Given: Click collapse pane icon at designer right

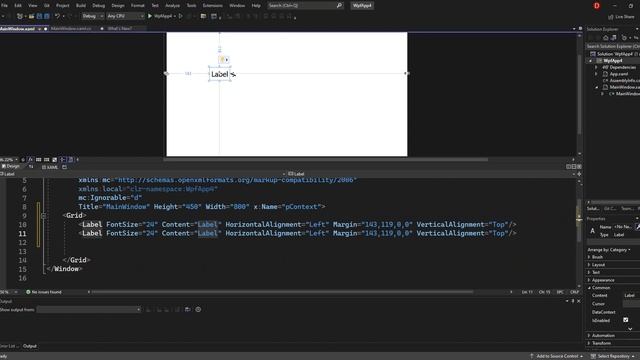Looking at the screenshot, I should click(x=579, y=167).
